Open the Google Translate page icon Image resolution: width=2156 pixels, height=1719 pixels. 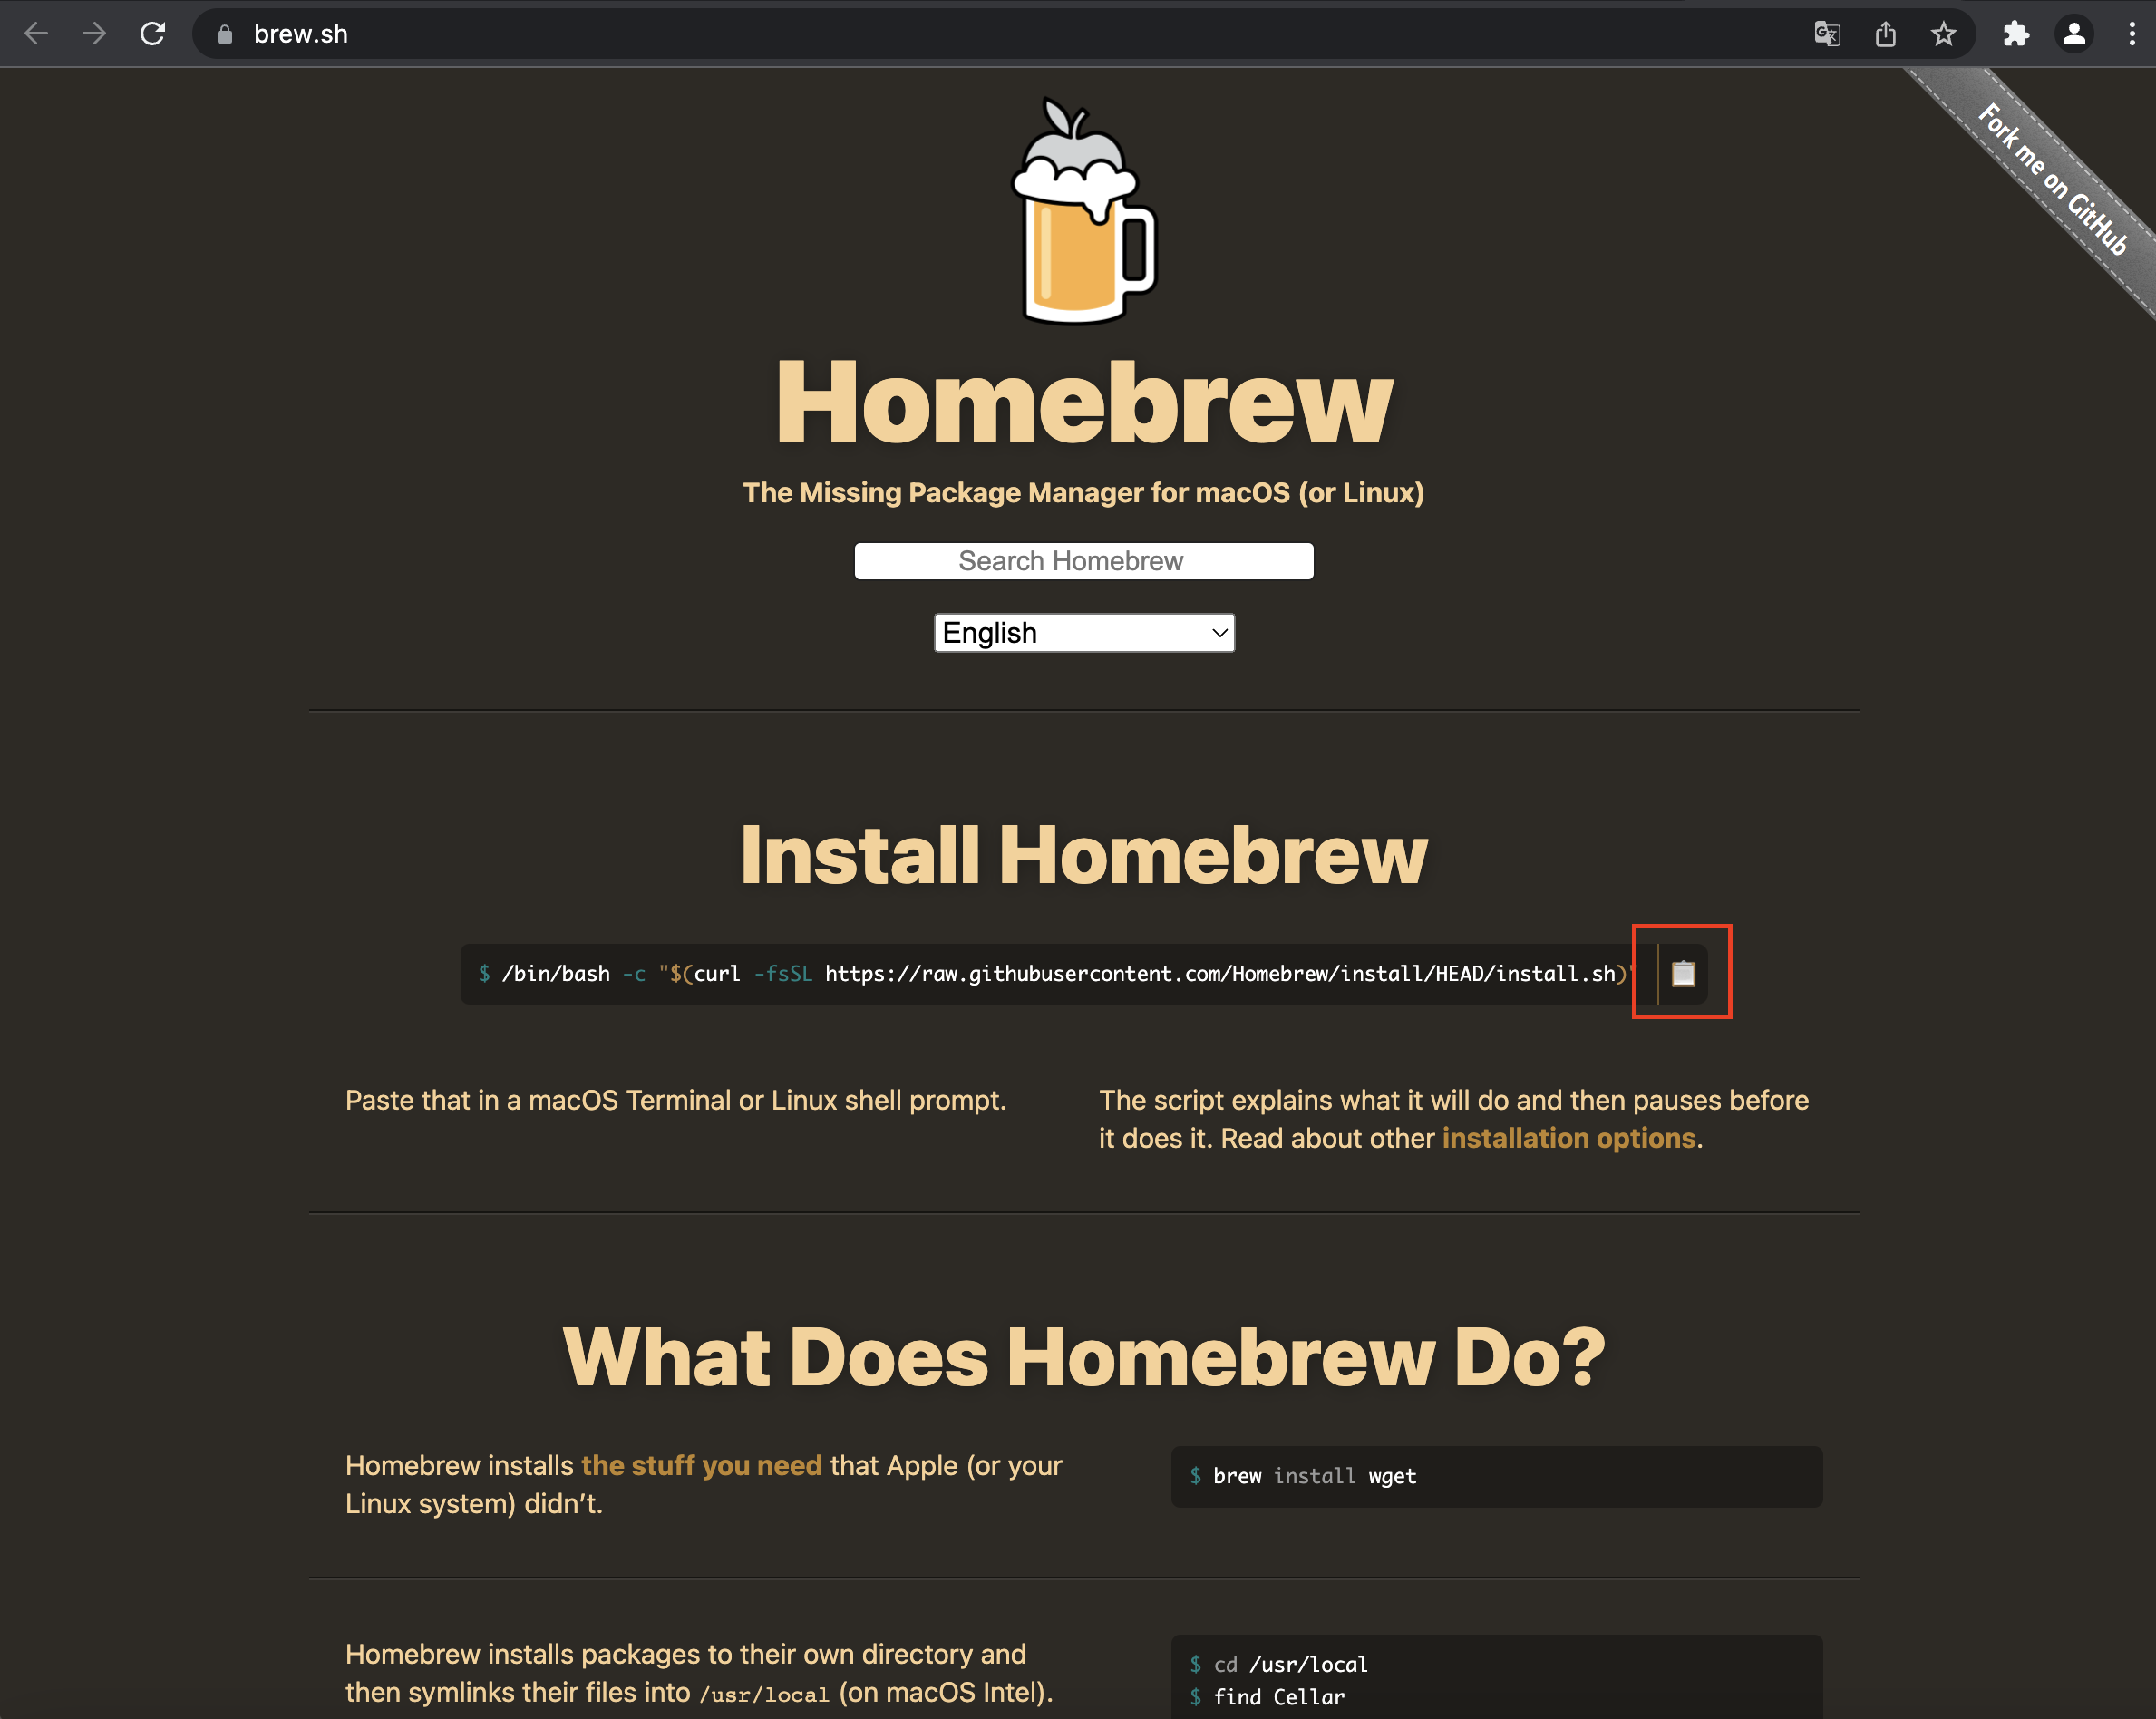[1826, 34]
